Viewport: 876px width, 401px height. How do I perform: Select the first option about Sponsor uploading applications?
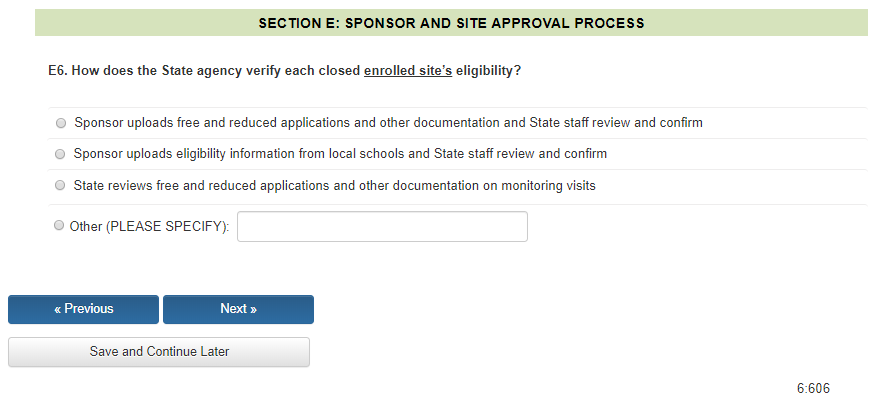pyautogui.click(x=62, y=123)
